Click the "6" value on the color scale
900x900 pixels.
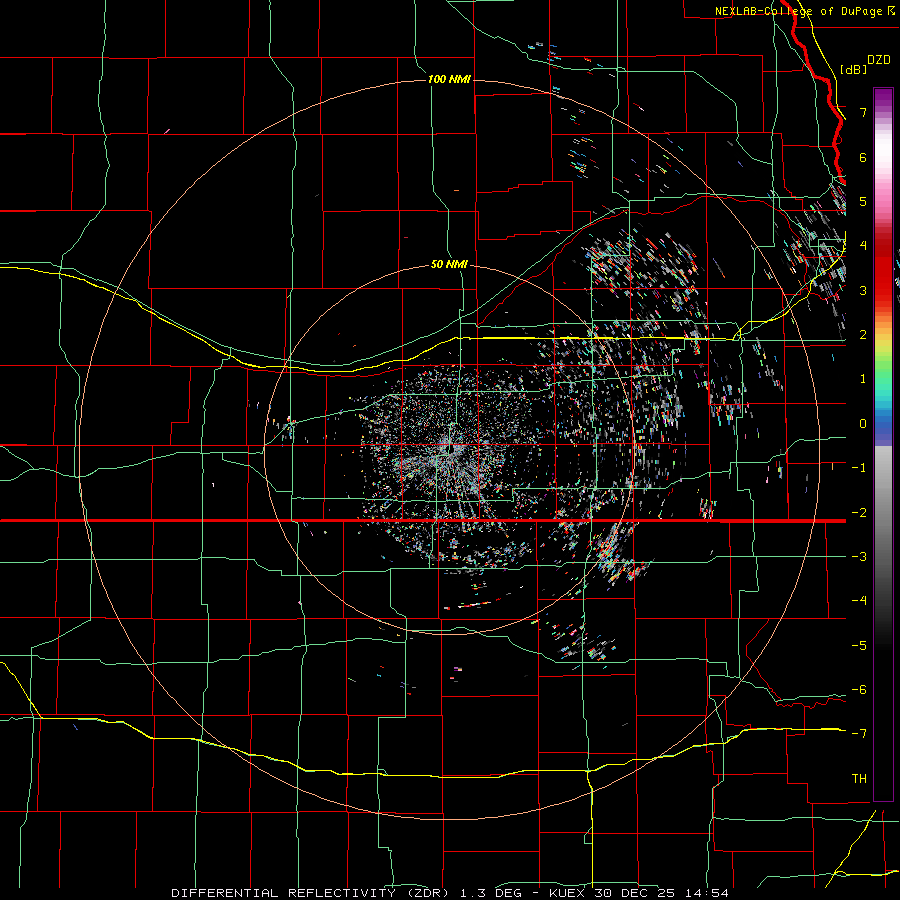coord(863,157)
